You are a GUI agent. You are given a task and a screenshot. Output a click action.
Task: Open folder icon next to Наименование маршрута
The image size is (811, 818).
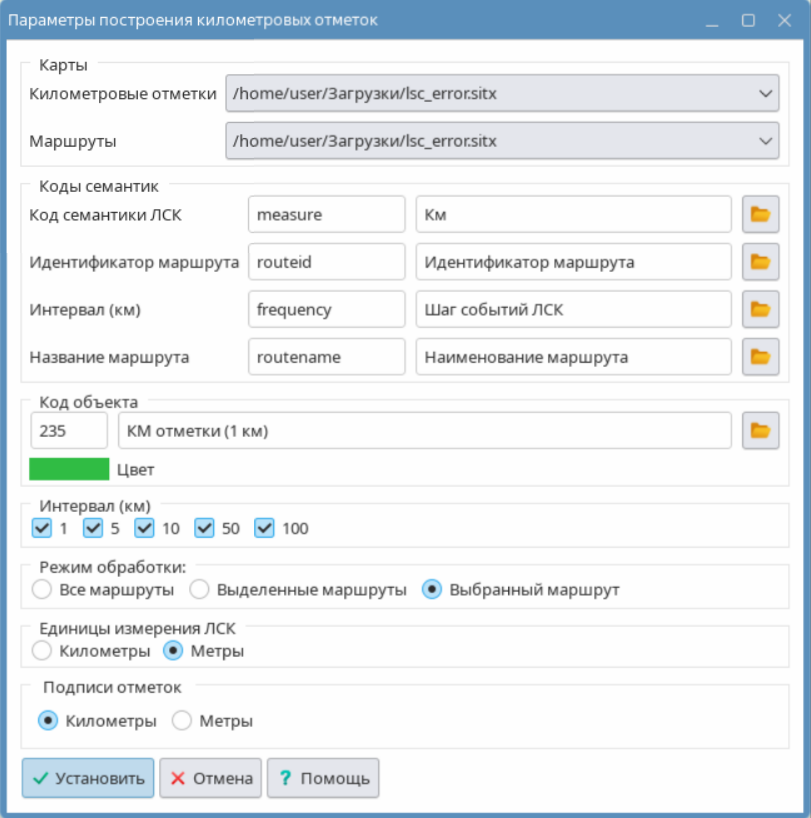[760, 356]
